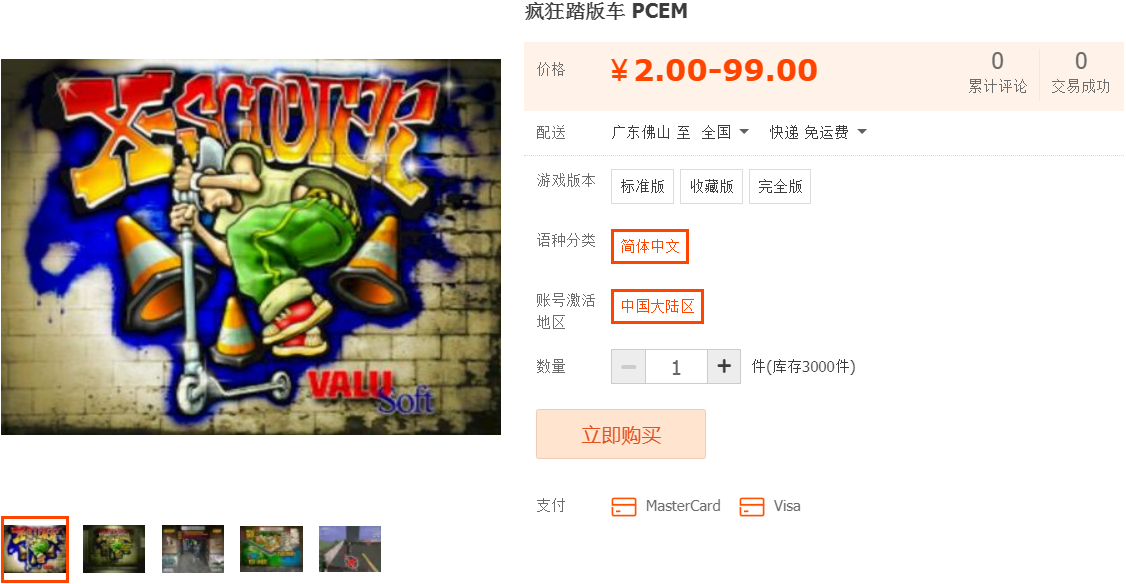Select the third gameplay screenshot thumbnail

tap(192, 549)
